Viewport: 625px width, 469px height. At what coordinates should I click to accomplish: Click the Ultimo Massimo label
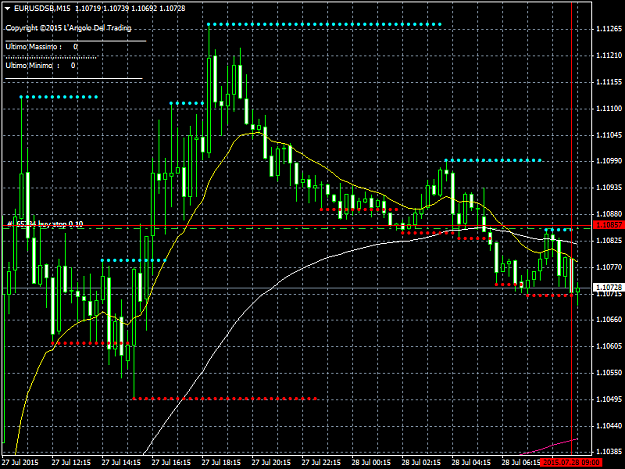pos(33,47)
